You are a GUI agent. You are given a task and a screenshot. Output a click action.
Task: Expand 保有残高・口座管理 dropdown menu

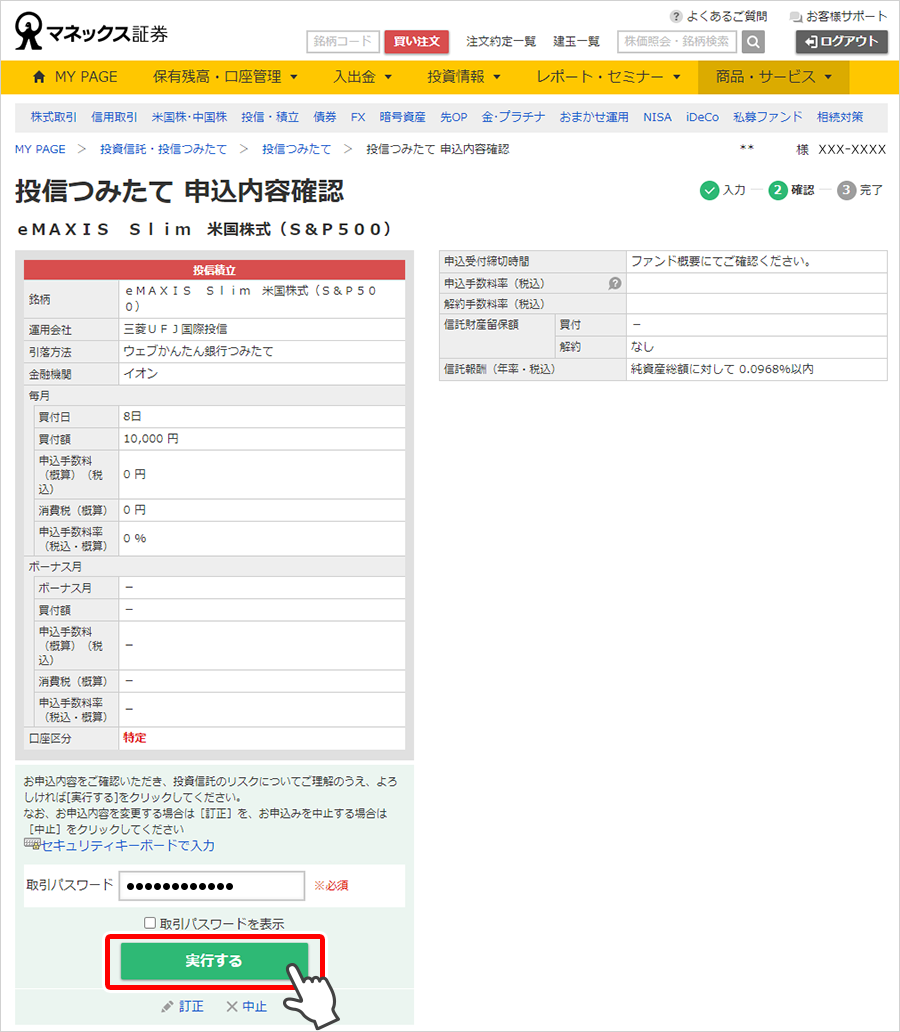(x=225, y=77)
